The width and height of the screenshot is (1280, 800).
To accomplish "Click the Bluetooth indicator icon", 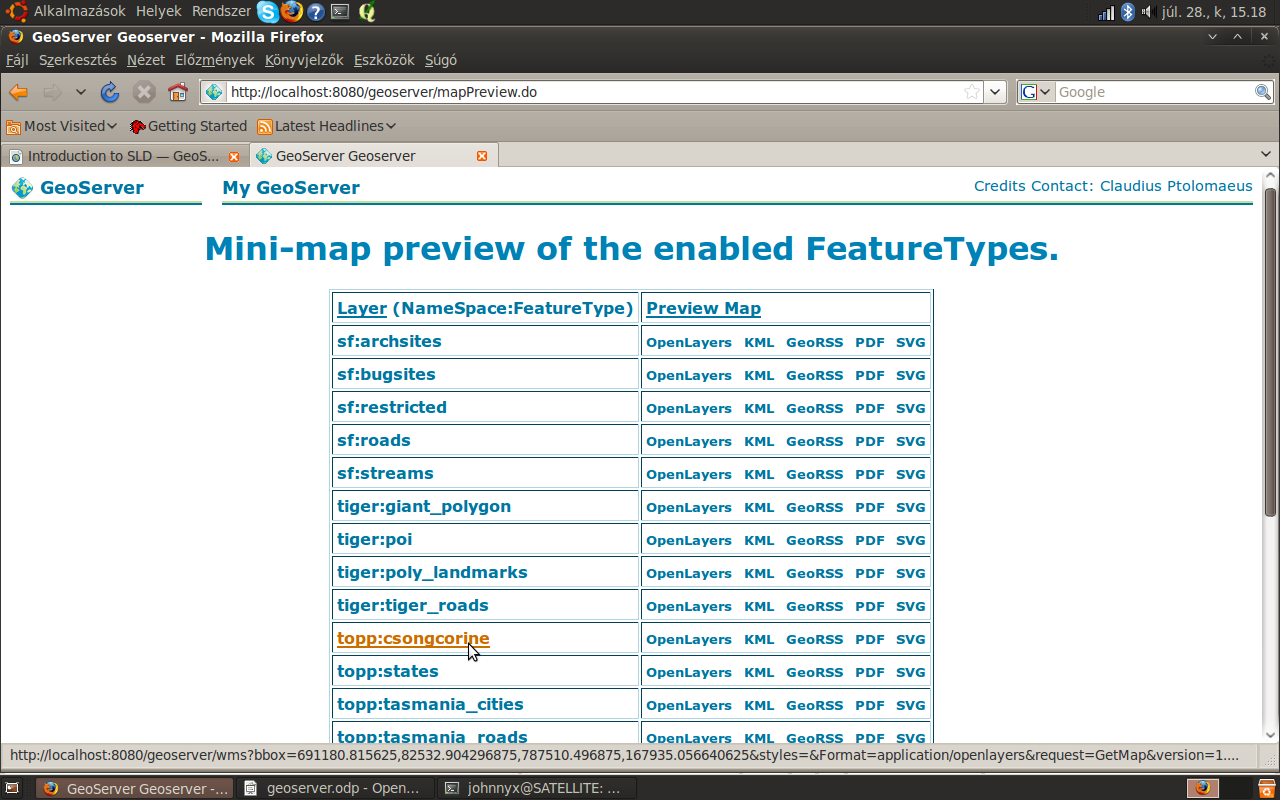I will (x=1127, y=12).
